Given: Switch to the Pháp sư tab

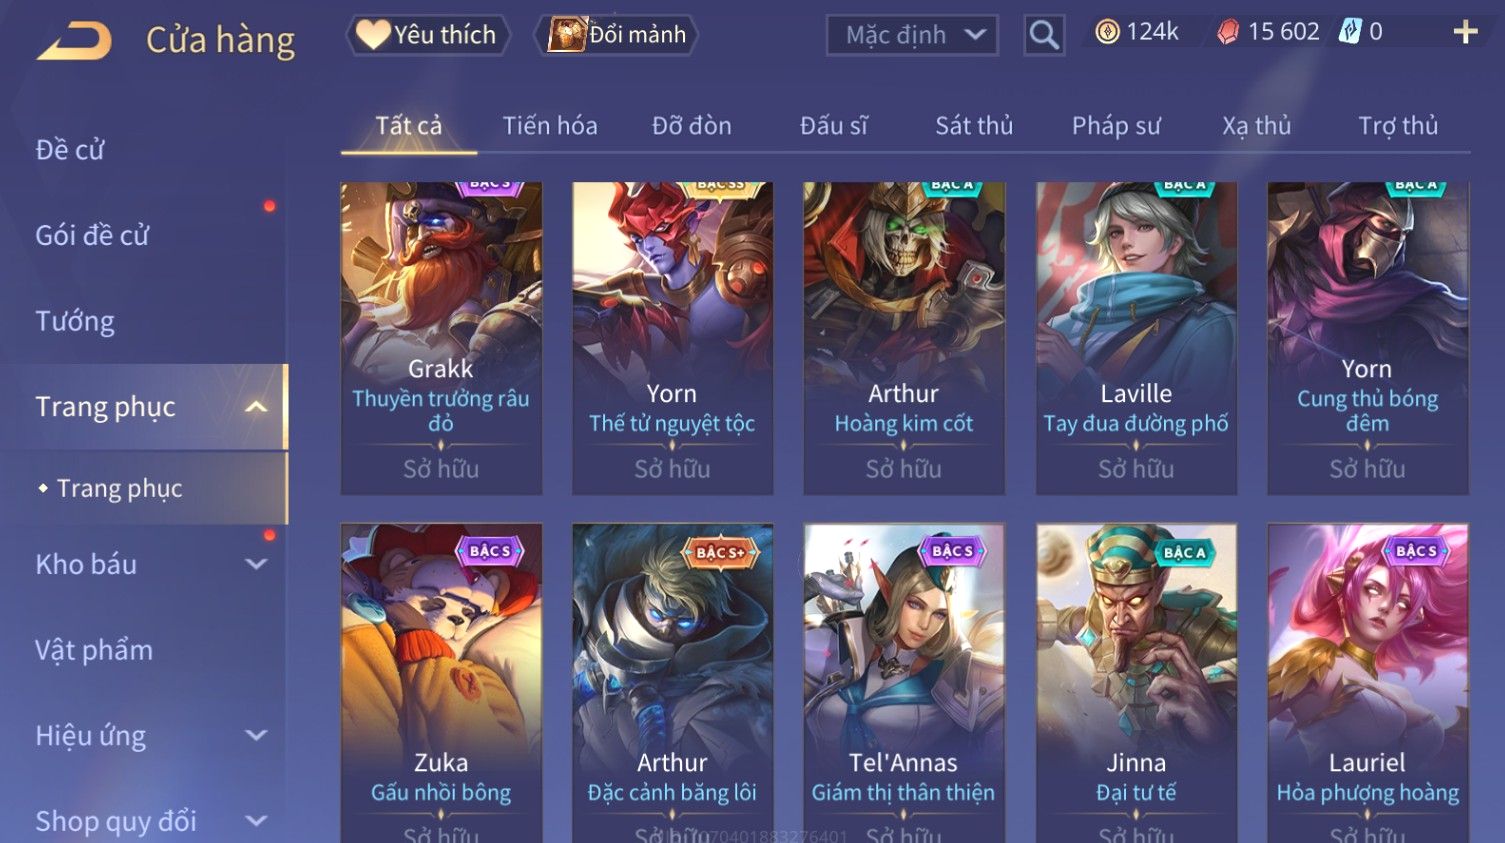Looking at the screenshot, I should click(x=1116, y=126).
